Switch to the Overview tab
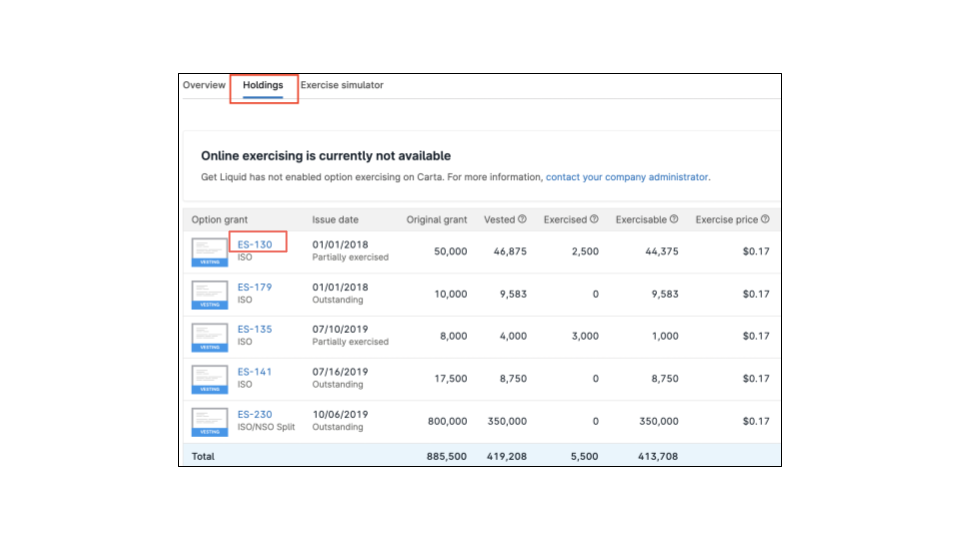The image size is (960, 540). 204,85
